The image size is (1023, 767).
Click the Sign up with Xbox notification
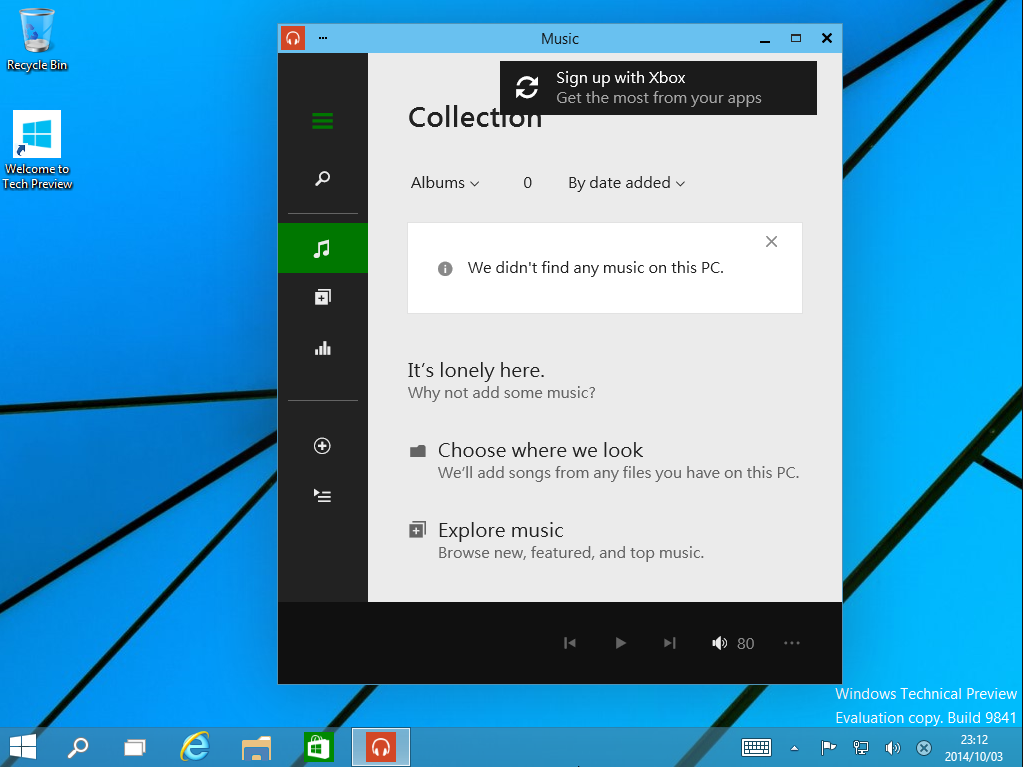(658, 88)
